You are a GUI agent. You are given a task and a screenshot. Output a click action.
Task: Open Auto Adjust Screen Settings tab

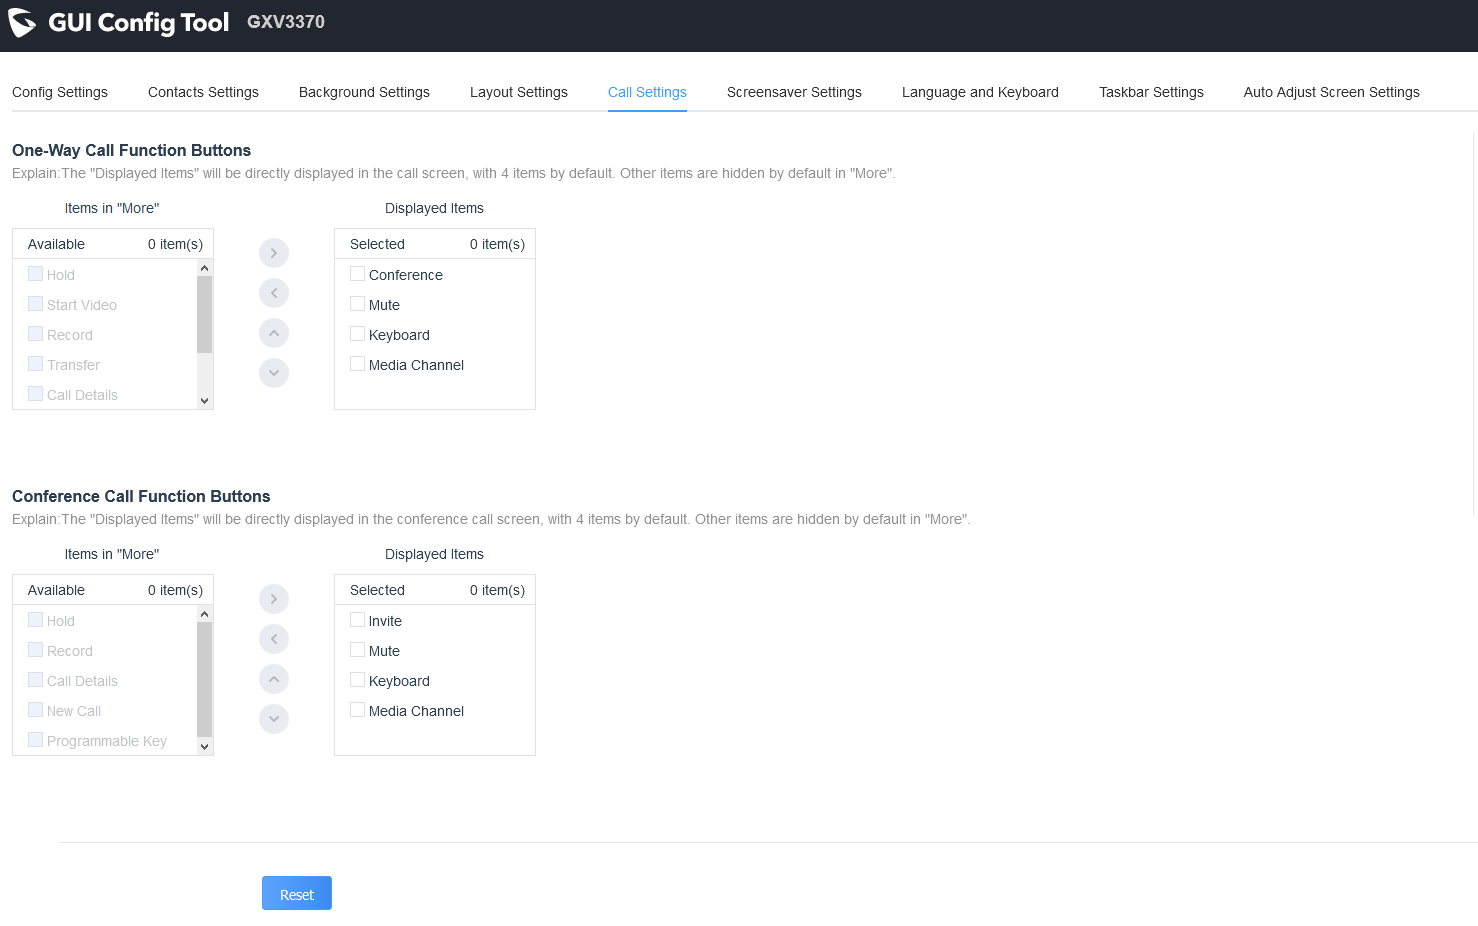[1331, 92]
